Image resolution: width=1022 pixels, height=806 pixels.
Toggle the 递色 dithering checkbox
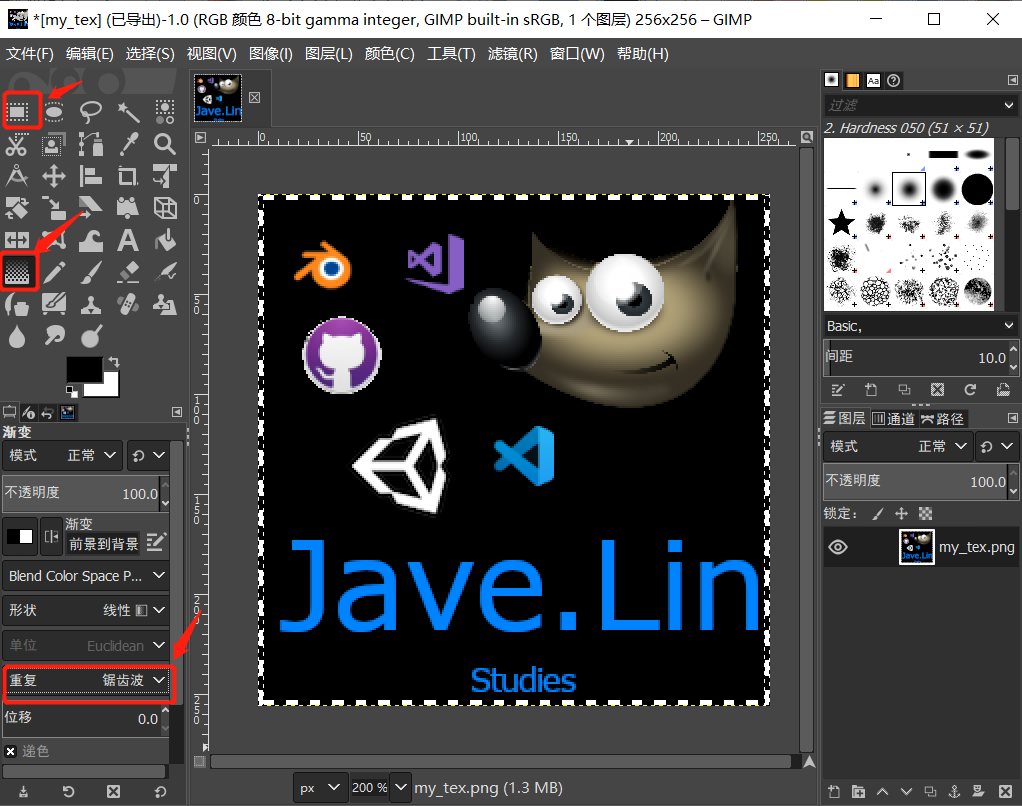coord(10,751)
